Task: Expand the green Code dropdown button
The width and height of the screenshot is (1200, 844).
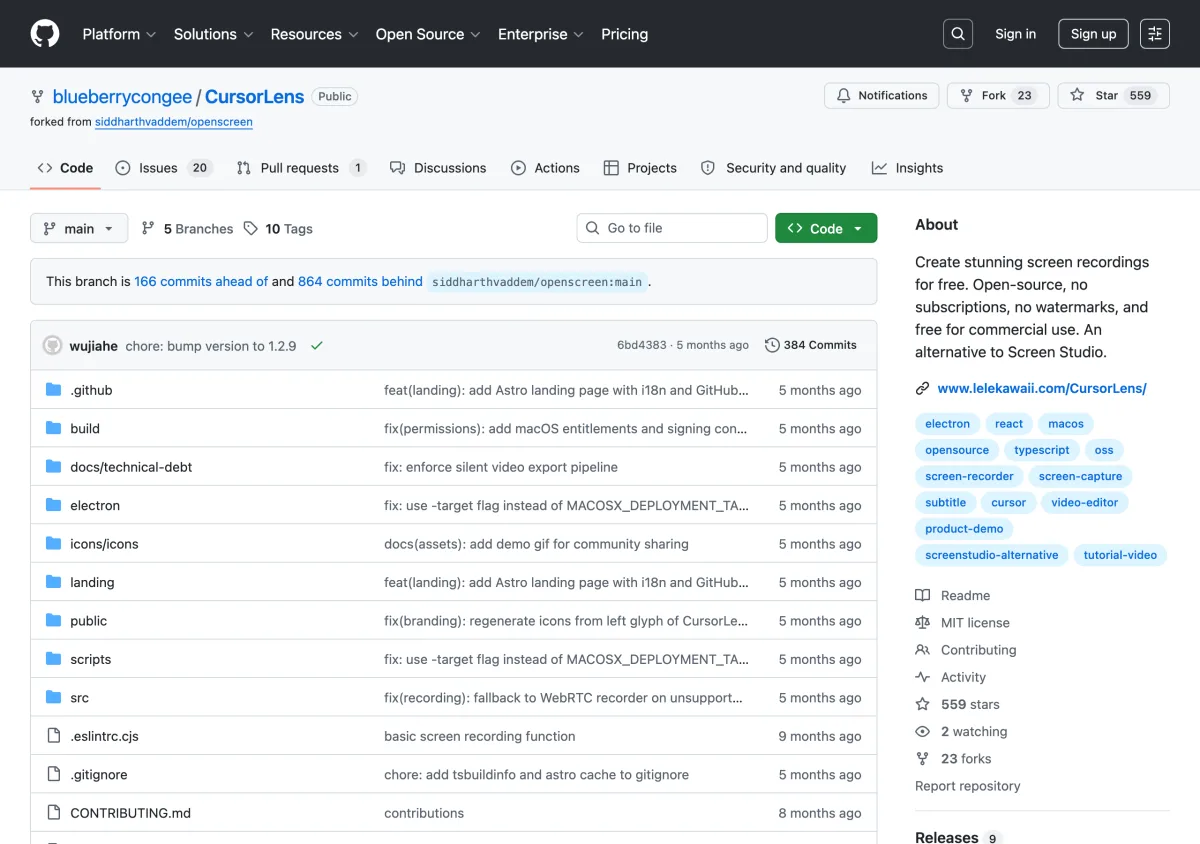Action: [826, 228]
